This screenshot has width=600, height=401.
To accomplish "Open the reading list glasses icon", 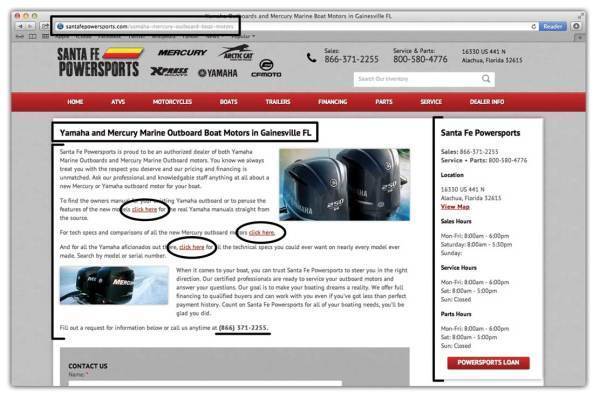I will [20, 36].
